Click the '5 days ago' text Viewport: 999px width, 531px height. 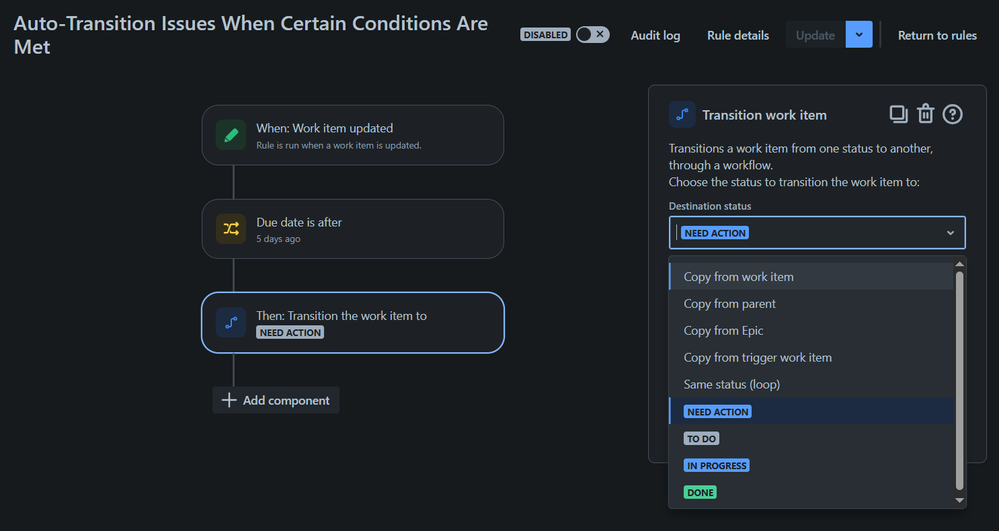pos(278,239)
